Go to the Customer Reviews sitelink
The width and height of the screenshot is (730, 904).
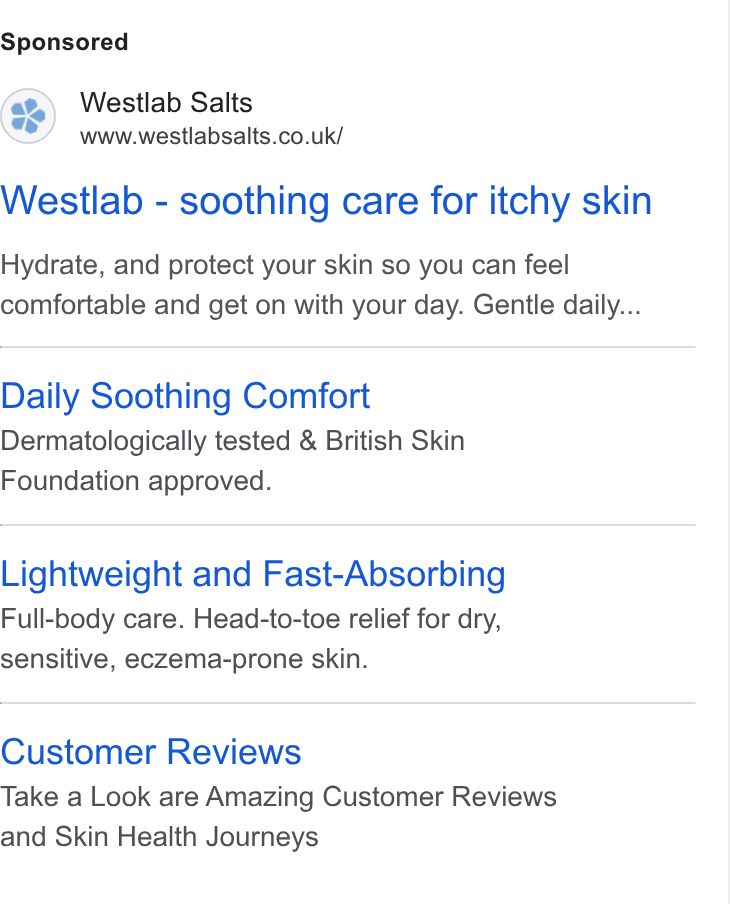[150, 752]
